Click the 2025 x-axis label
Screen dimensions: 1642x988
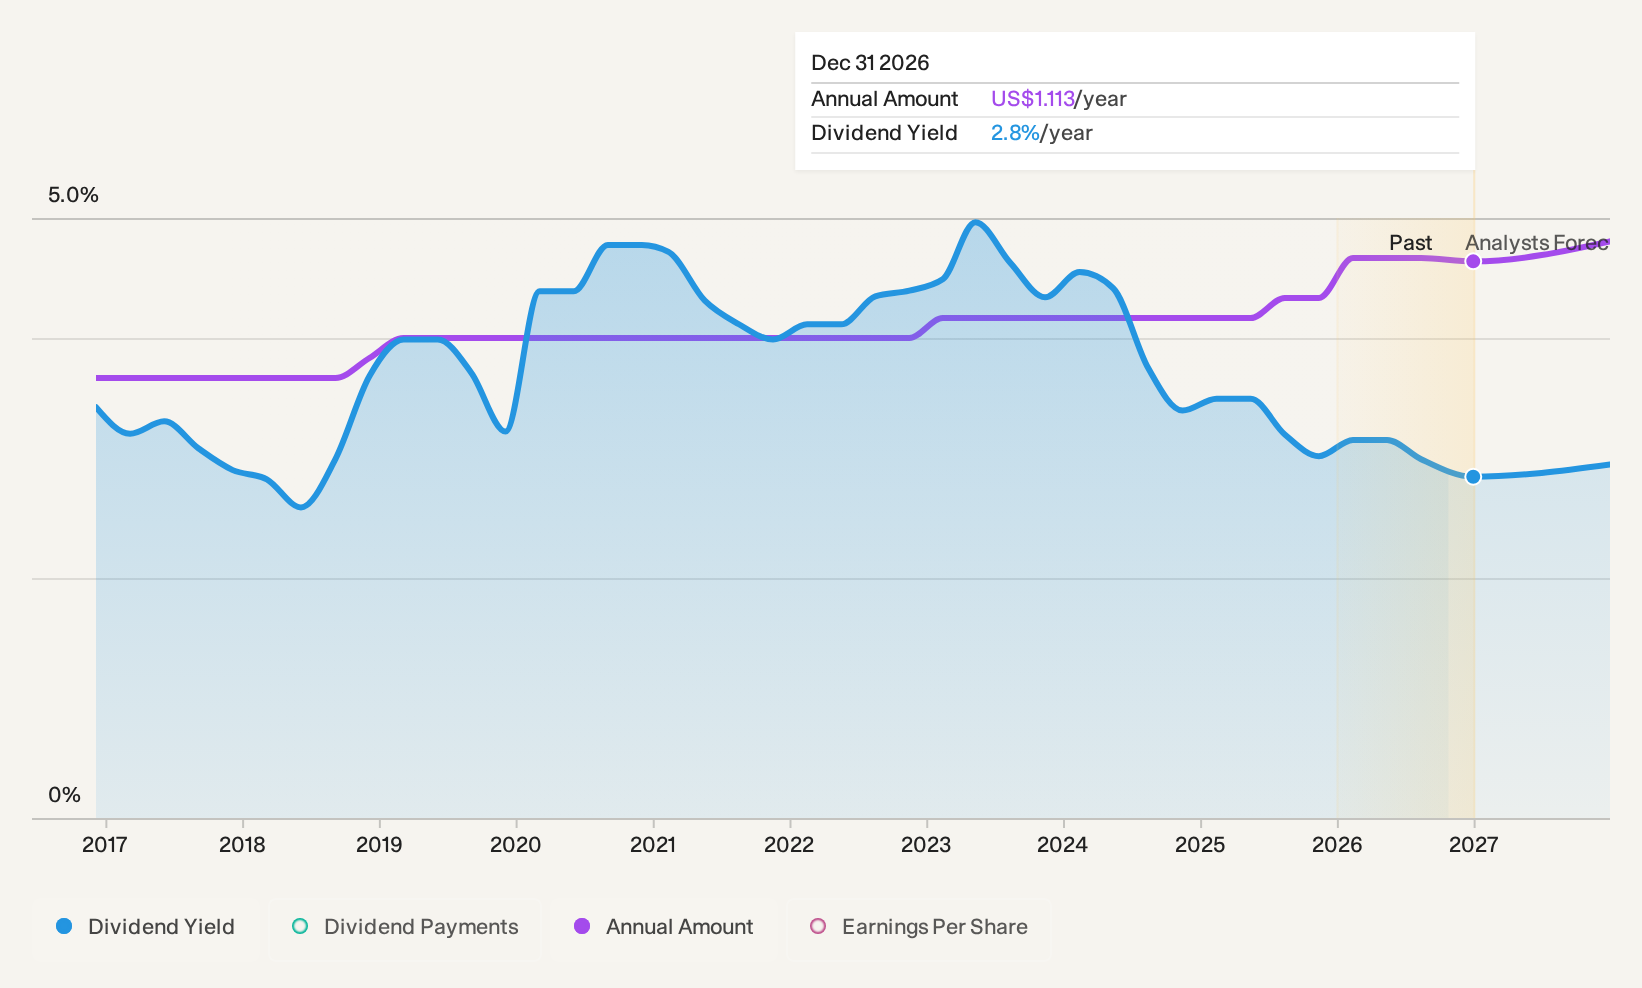[x=1200, y=845]
